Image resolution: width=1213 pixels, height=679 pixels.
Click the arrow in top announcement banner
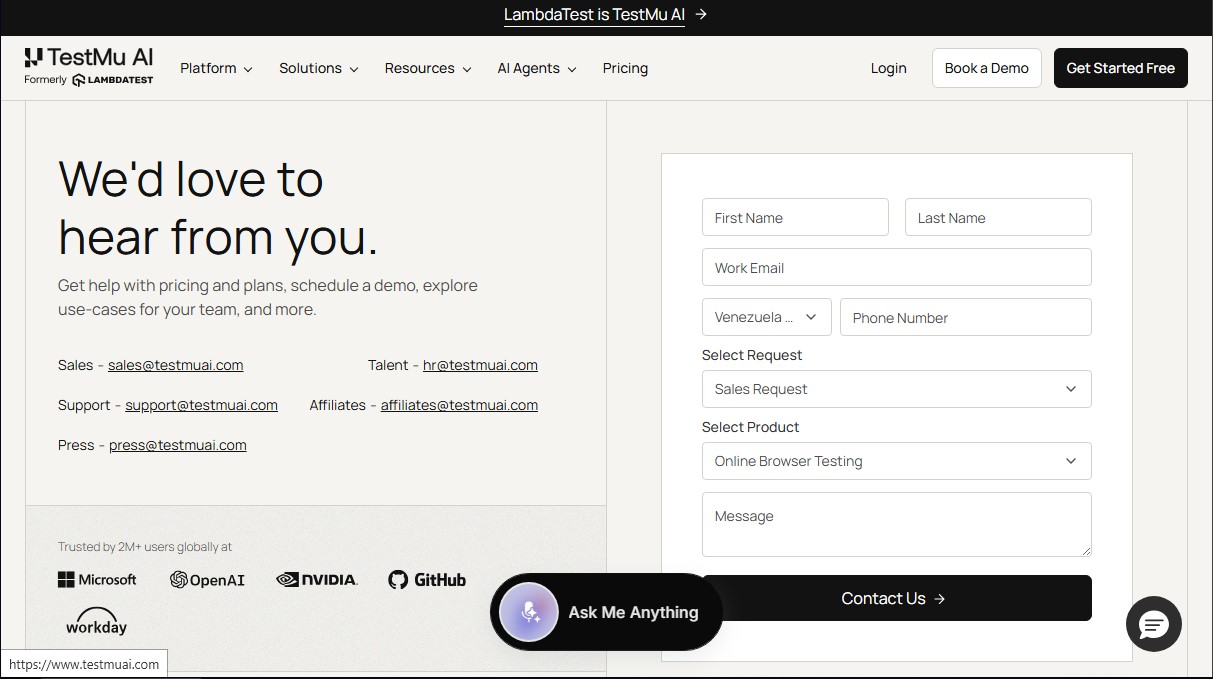coord(701,14)
